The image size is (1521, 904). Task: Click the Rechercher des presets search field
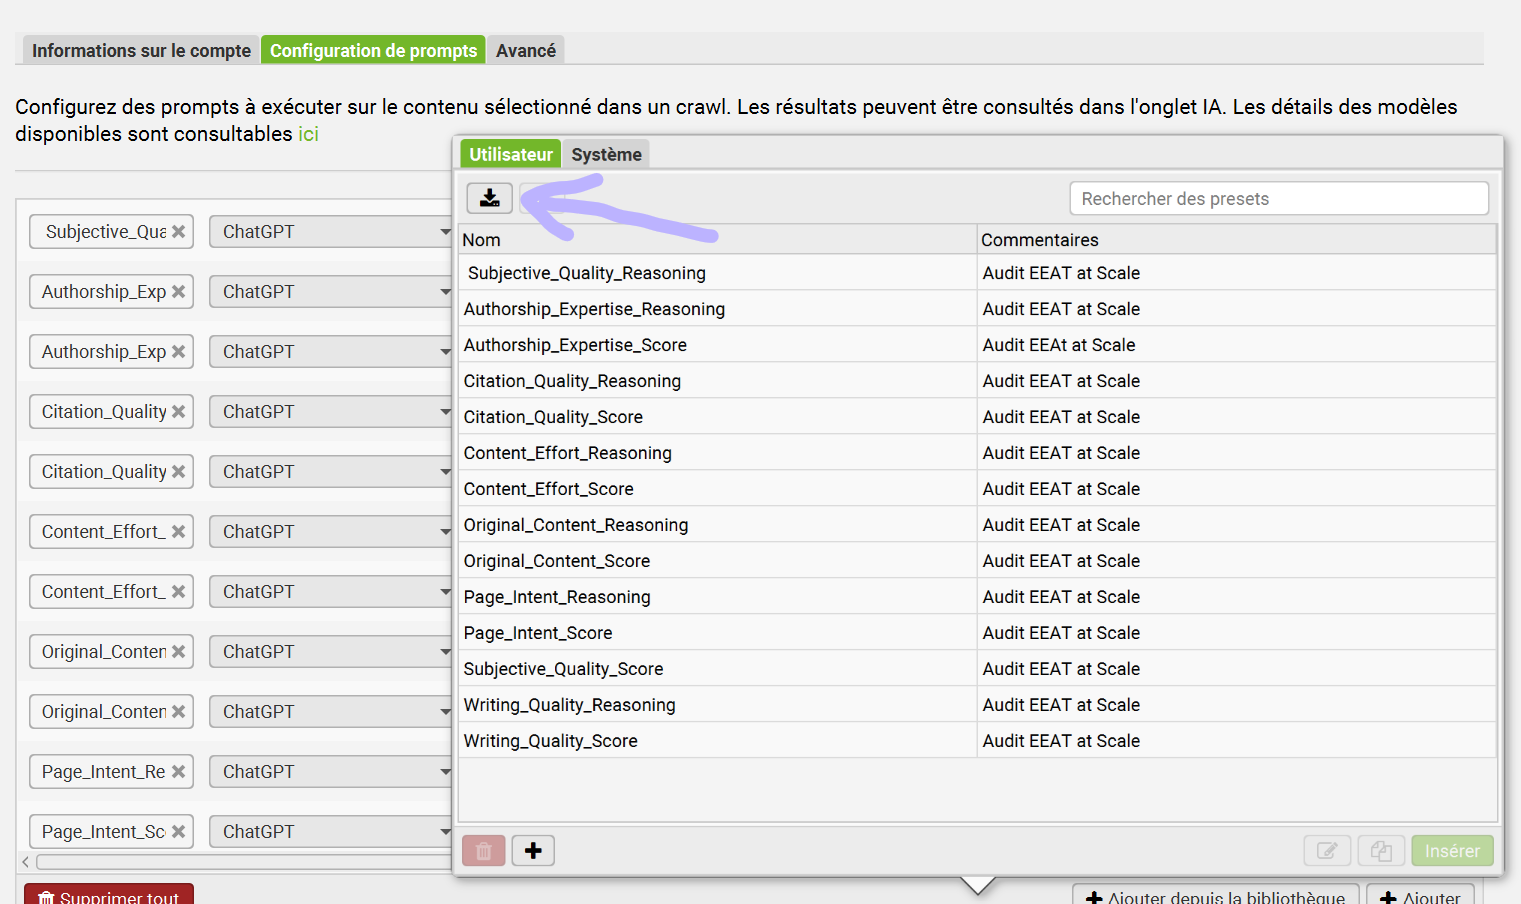coord(1278,199)
